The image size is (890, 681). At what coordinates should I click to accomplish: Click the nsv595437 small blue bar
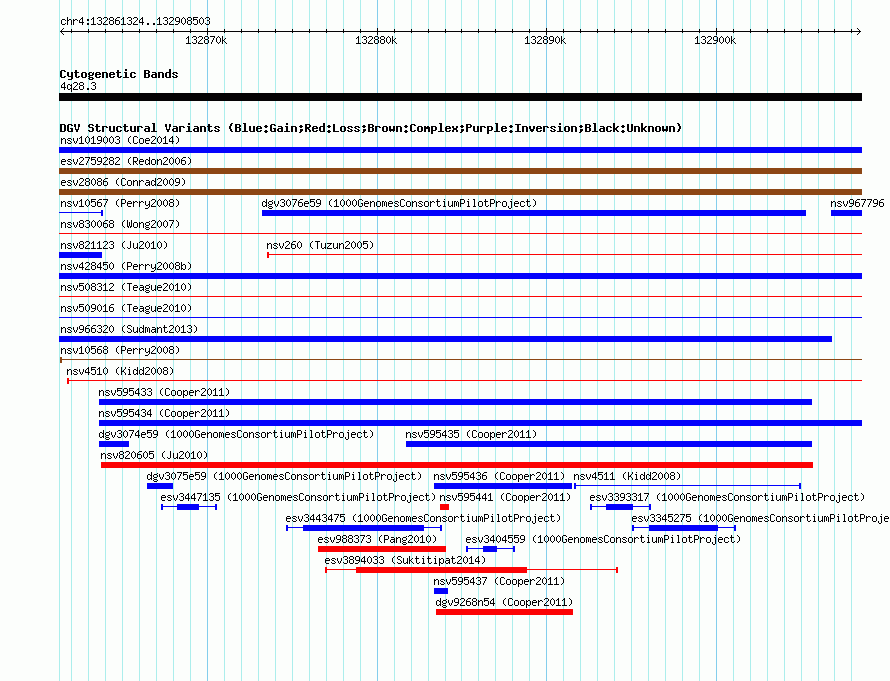coord(441,591)
